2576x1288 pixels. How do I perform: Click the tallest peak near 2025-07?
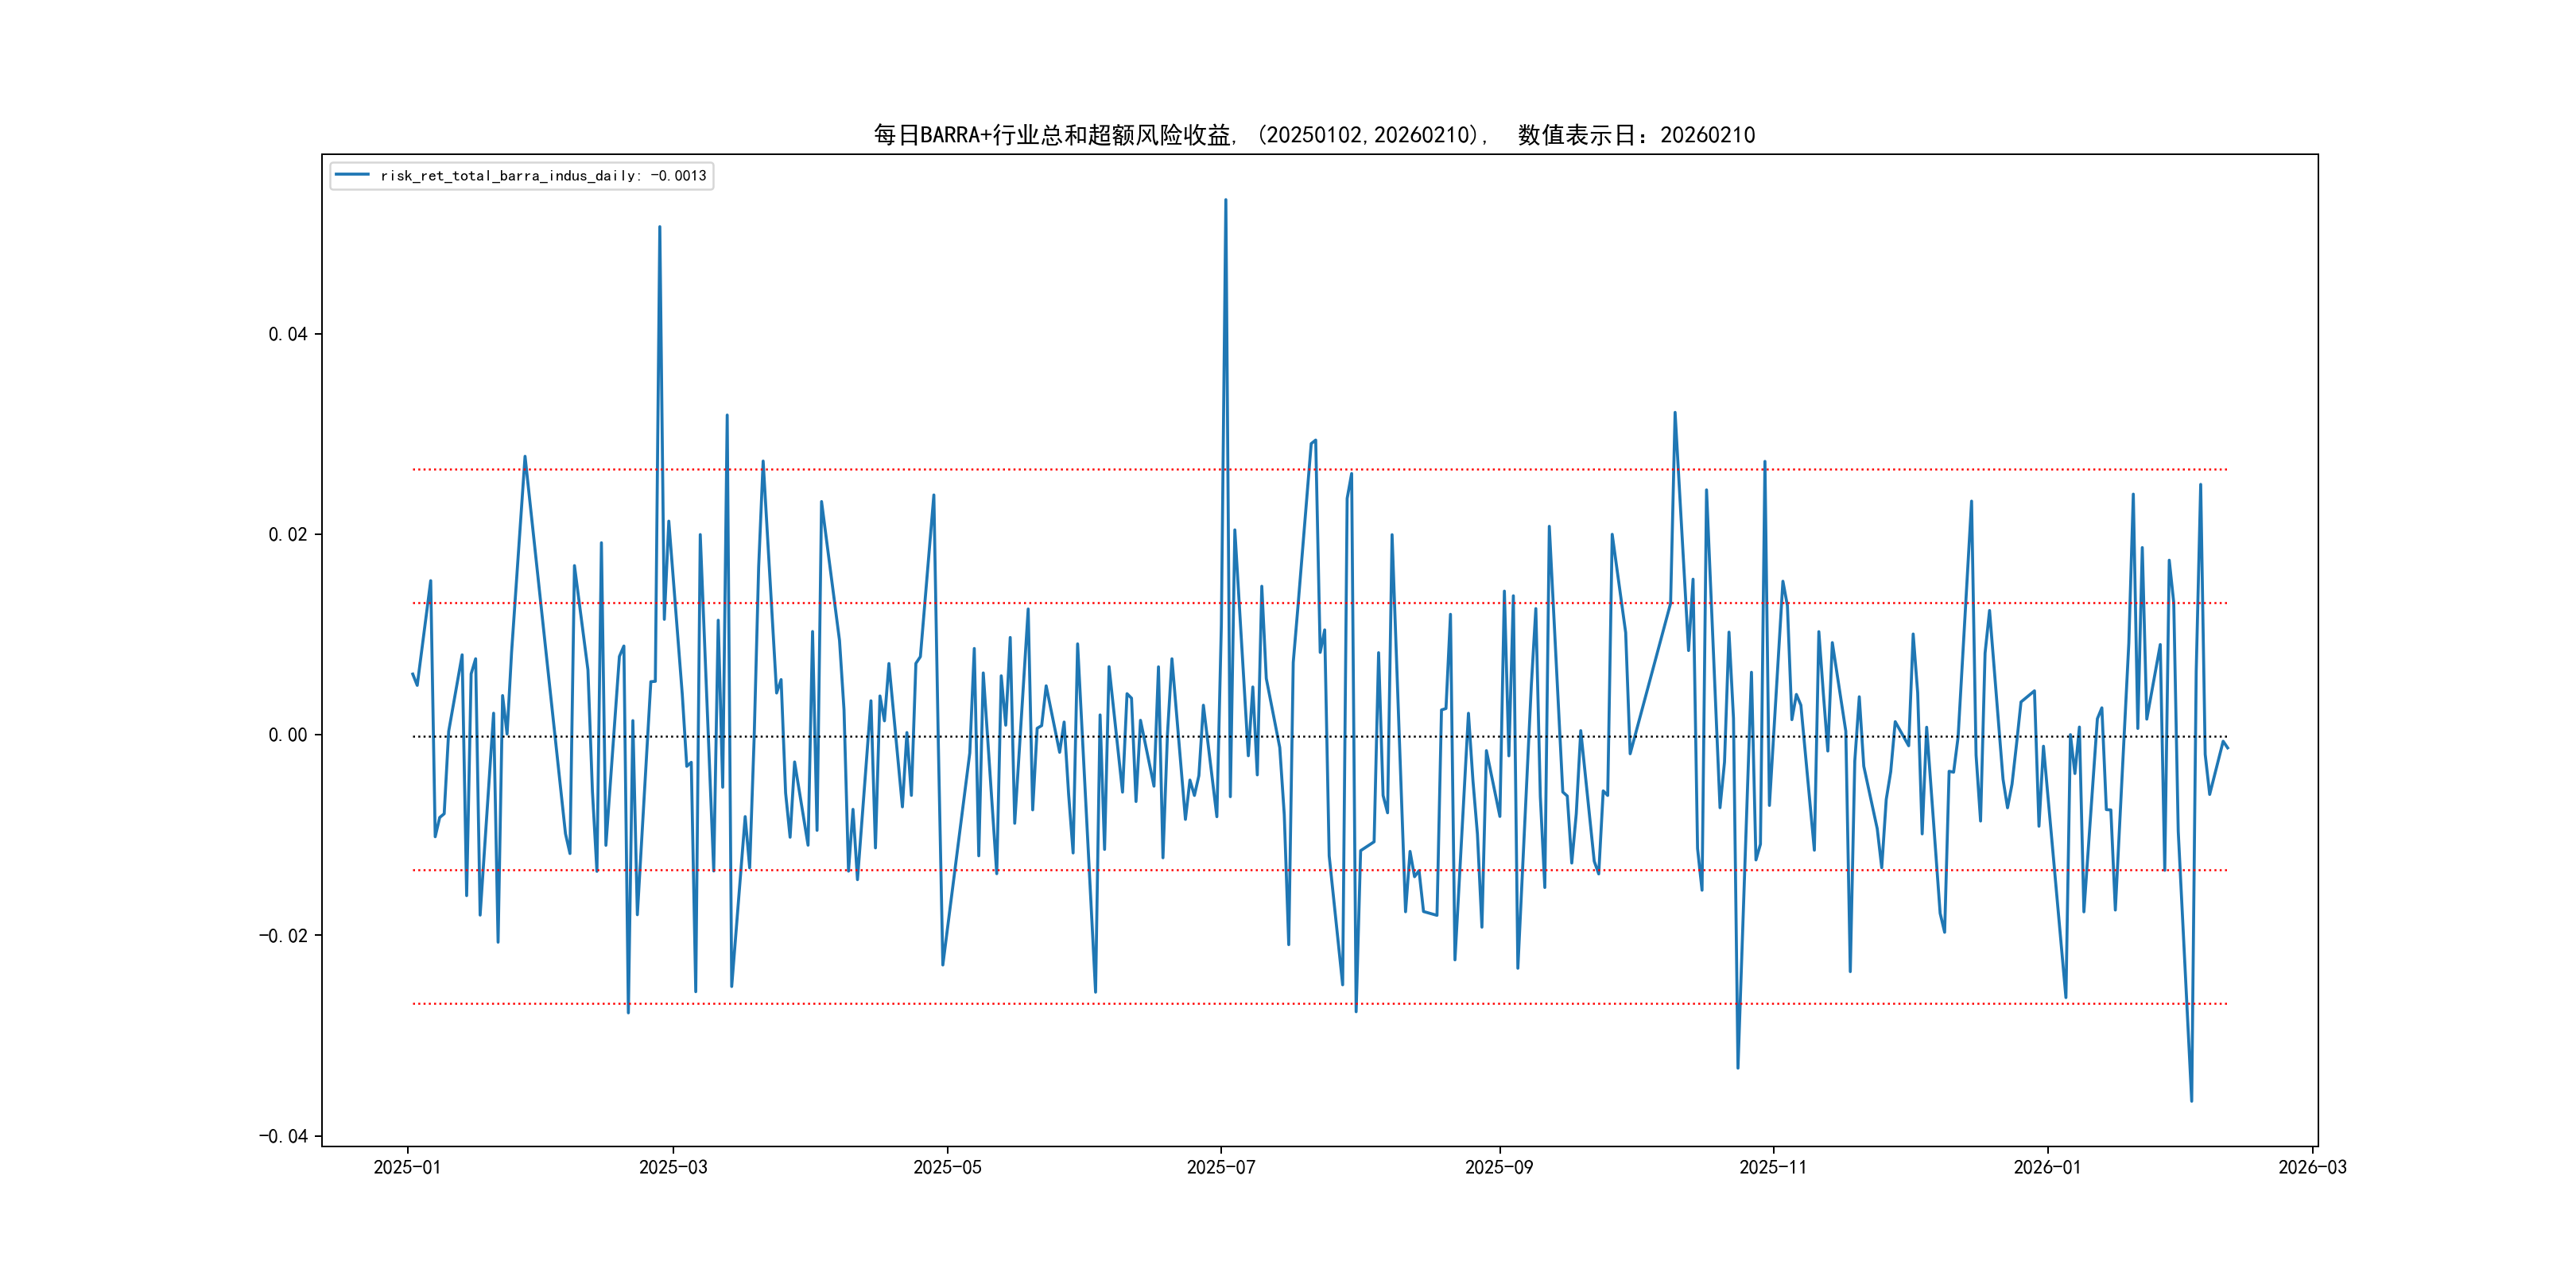click(x=1226, y=200)
